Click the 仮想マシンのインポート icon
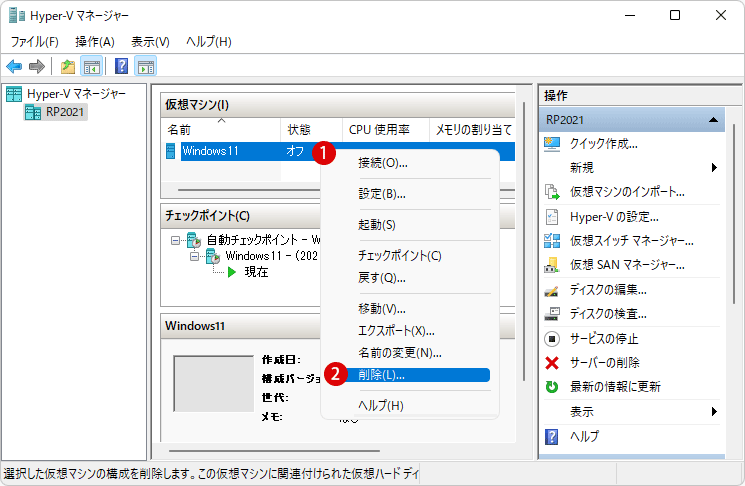 tap(552, 192)
